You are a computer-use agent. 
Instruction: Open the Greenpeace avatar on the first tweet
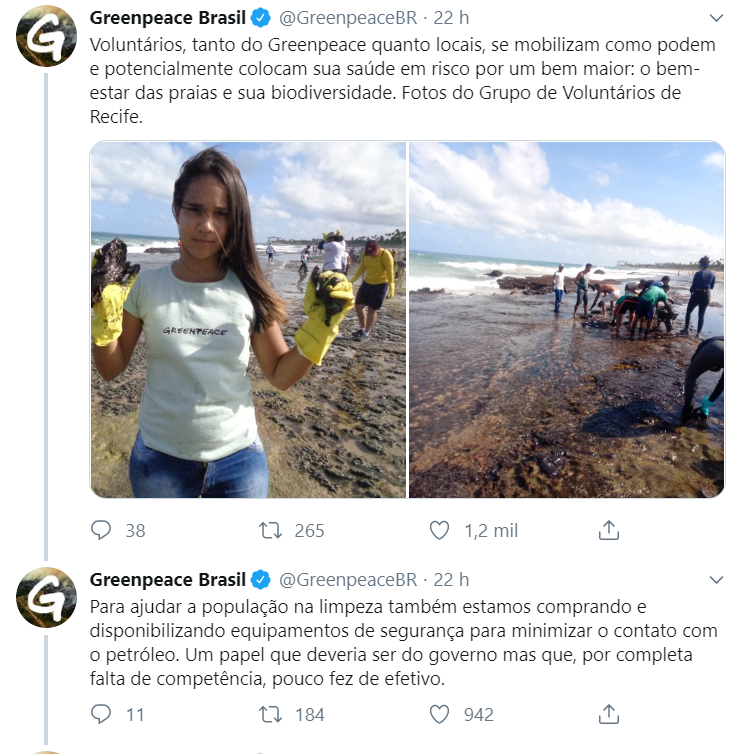click(46, 36)
